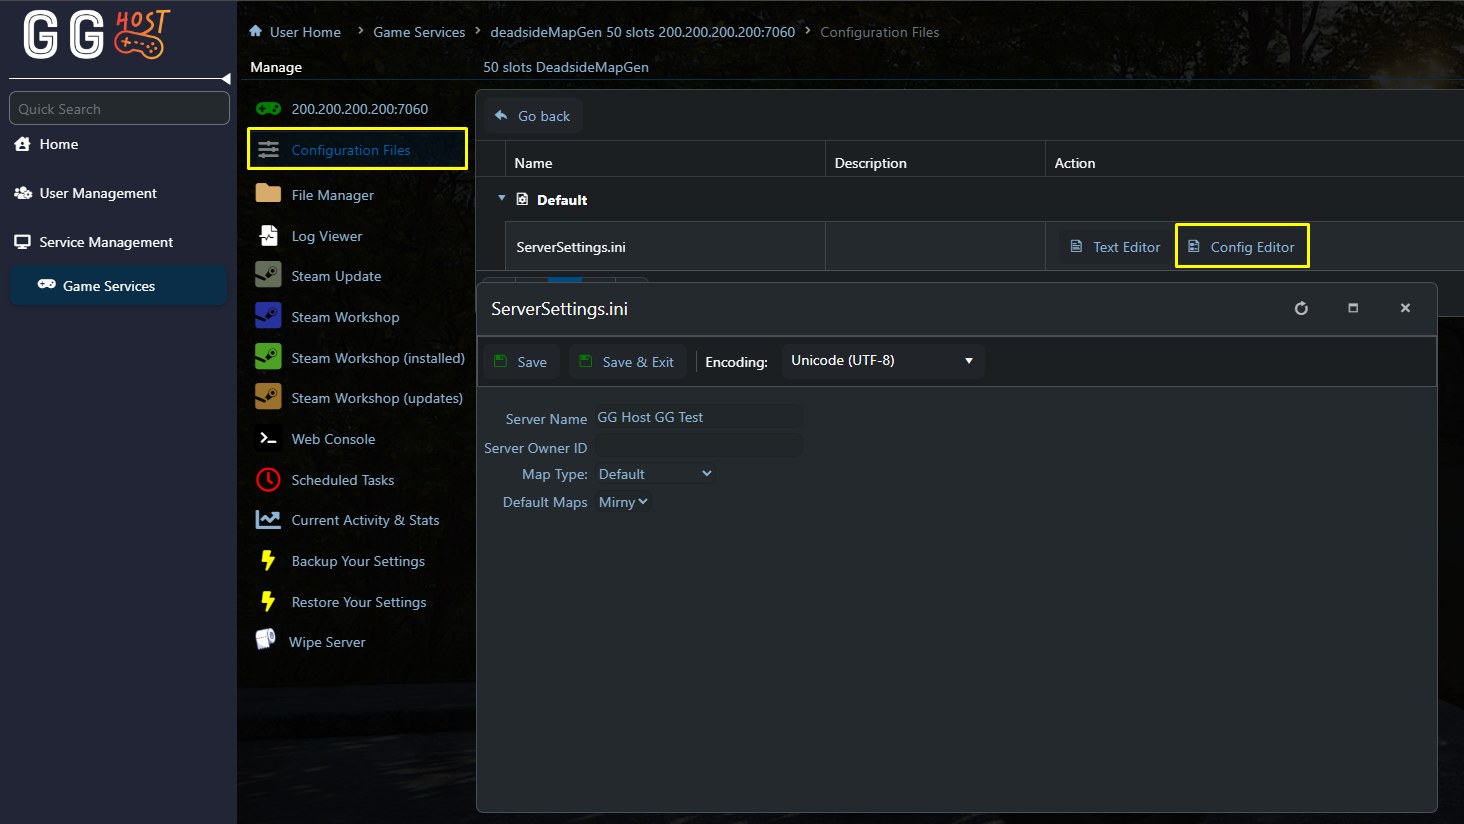Click the Go back button

coord(532,116)
